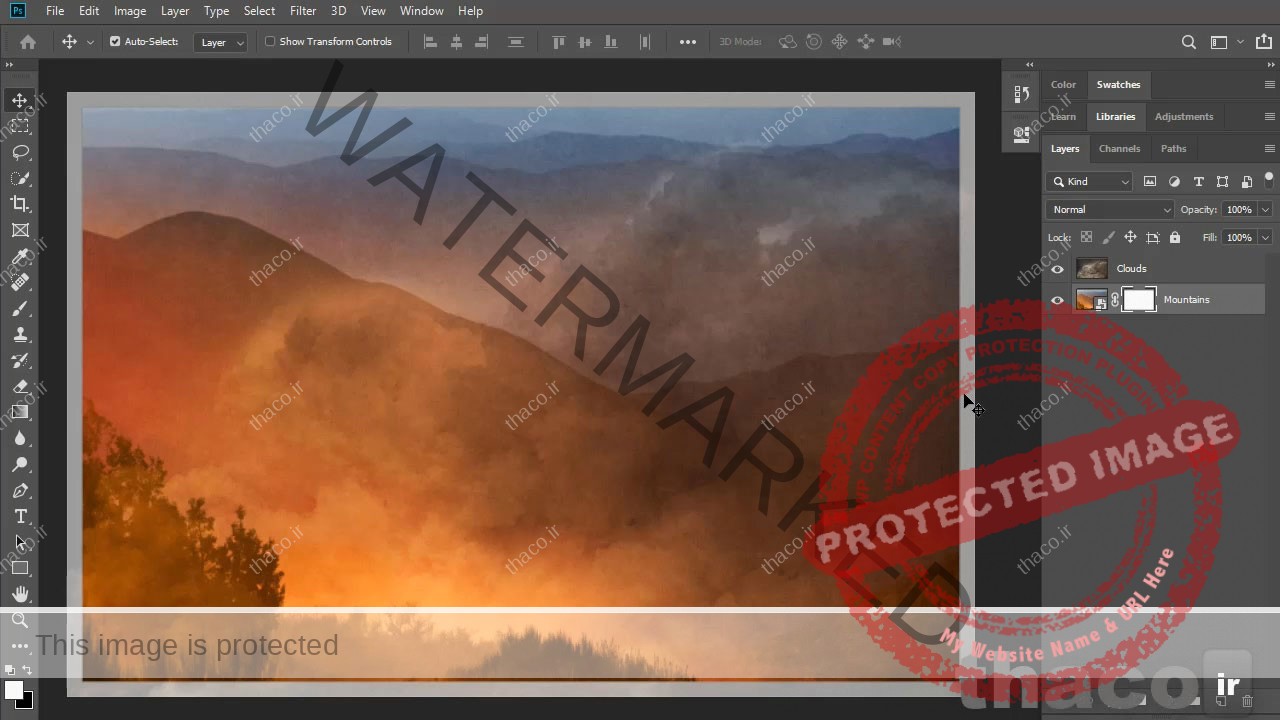Select the Clouds layer thumbnail
1280x720 pixels.
1091,269
